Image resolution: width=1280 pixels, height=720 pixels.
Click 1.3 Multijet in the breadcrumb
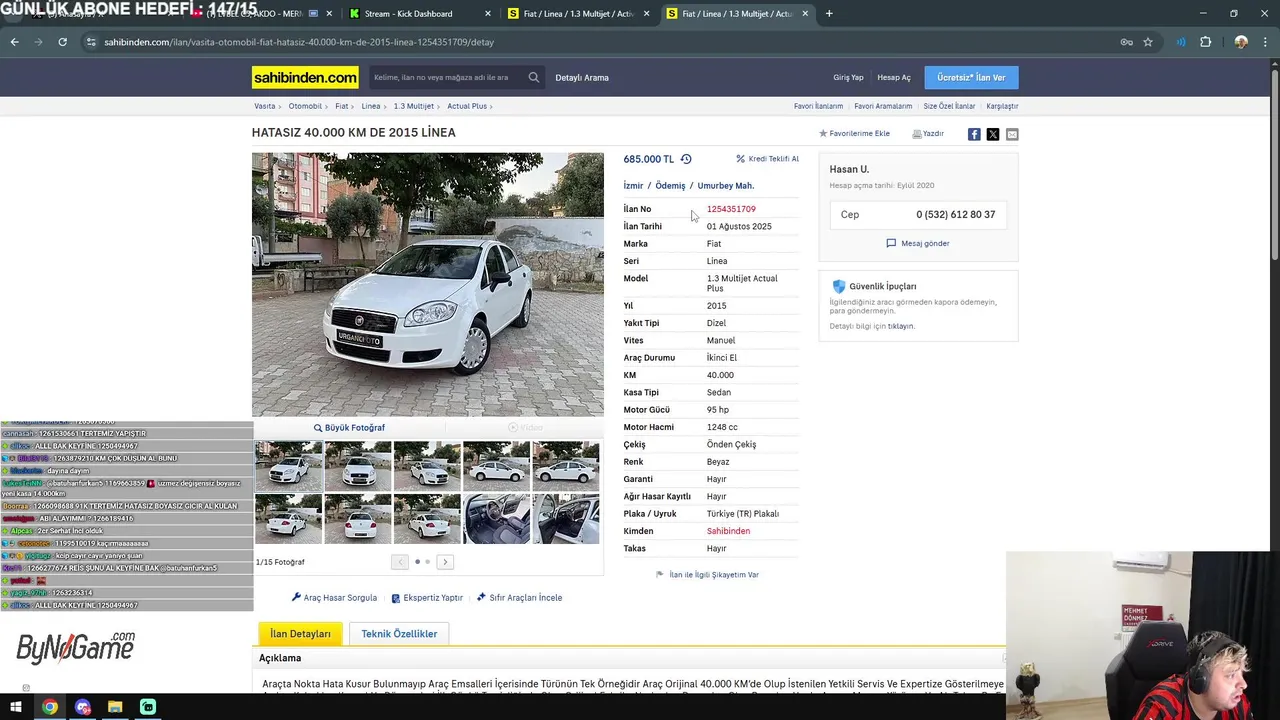click(414, 106)
